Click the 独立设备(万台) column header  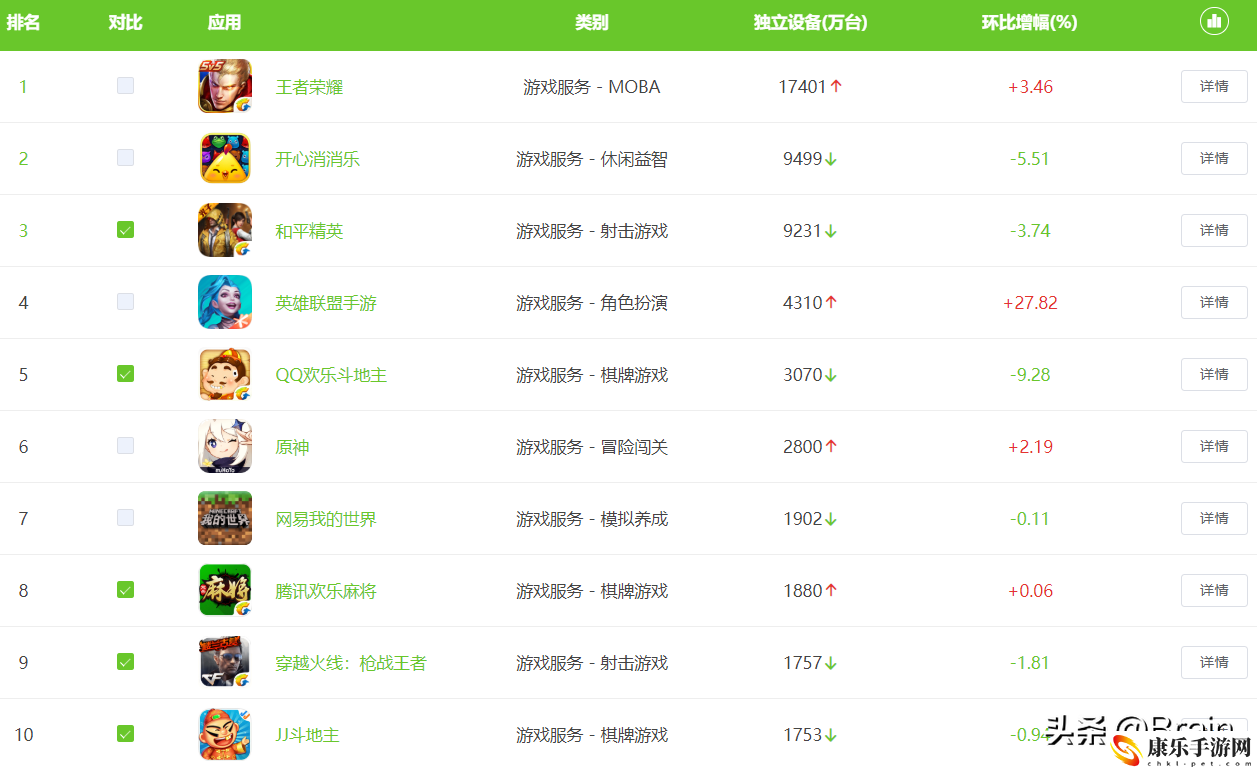point(810,22)
